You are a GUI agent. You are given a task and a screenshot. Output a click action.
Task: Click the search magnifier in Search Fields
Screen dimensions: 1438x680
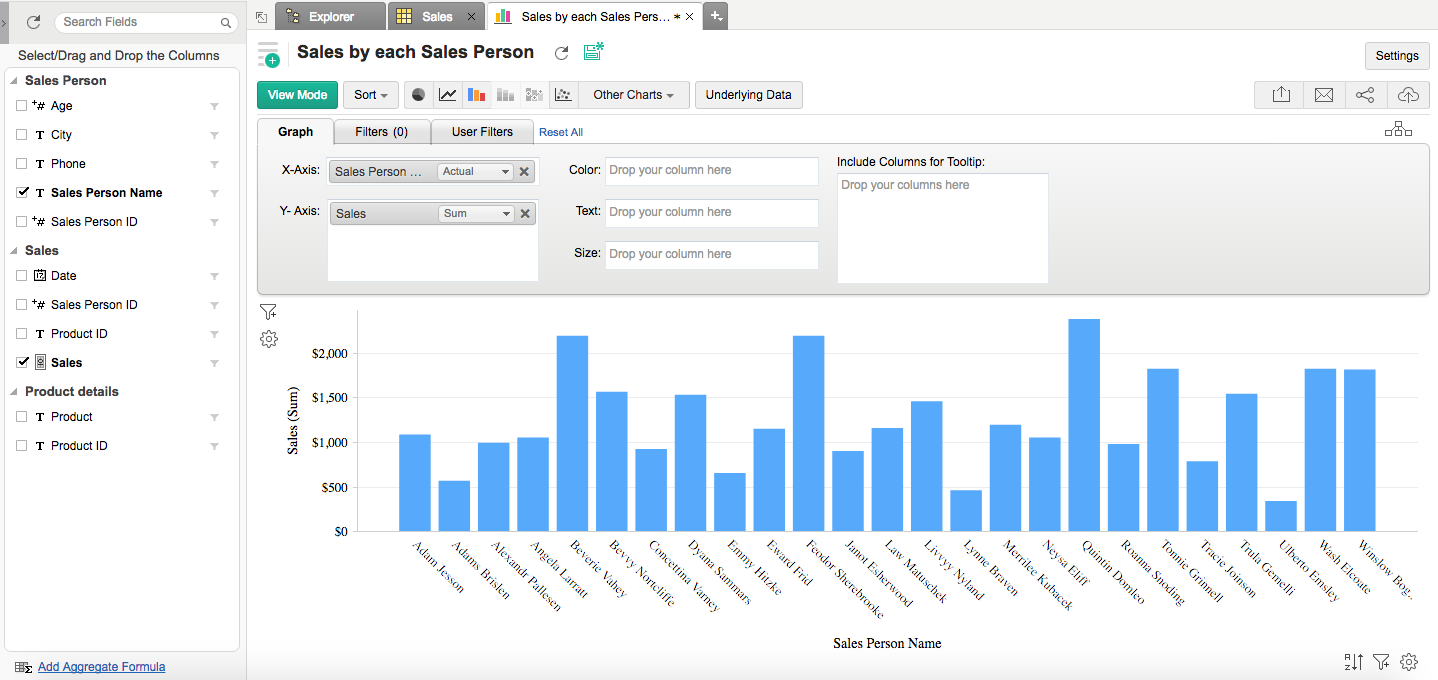click(225, 22)
